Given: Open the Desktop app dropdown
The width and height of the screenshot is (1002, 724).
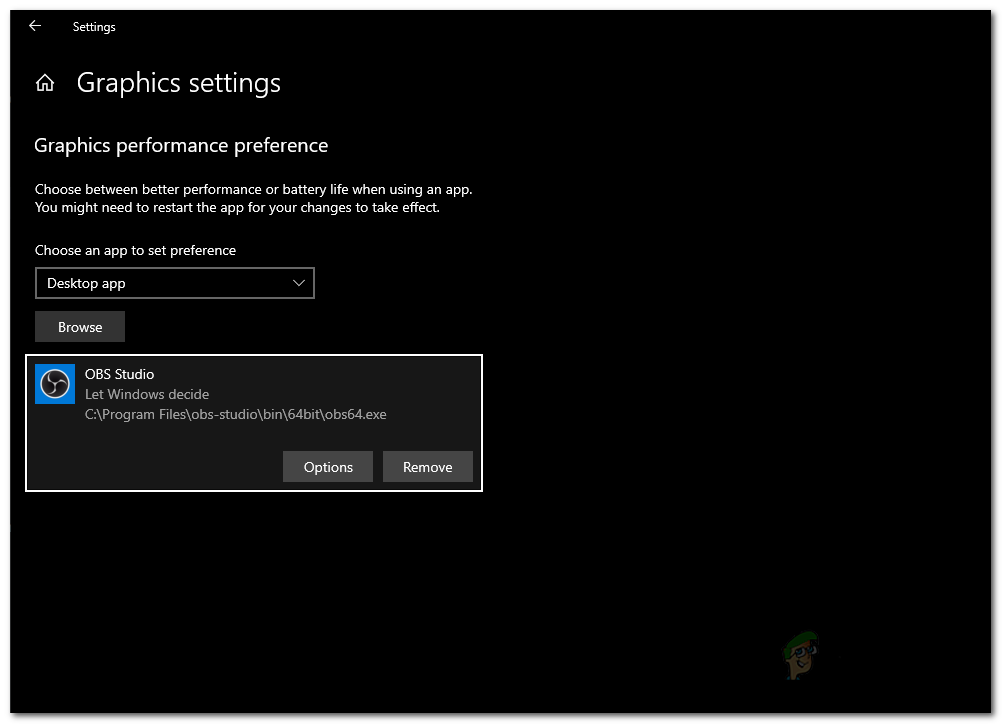Looking at the screenshot, I should 174,283.
